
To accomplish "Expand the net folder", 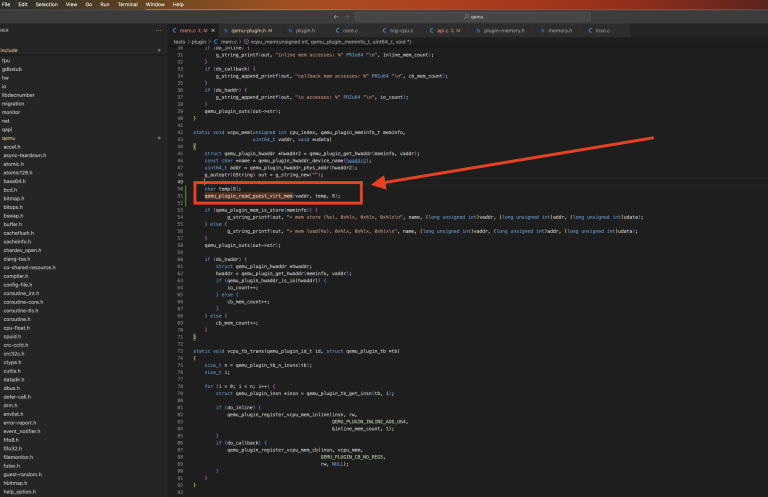I will point(6,121).
